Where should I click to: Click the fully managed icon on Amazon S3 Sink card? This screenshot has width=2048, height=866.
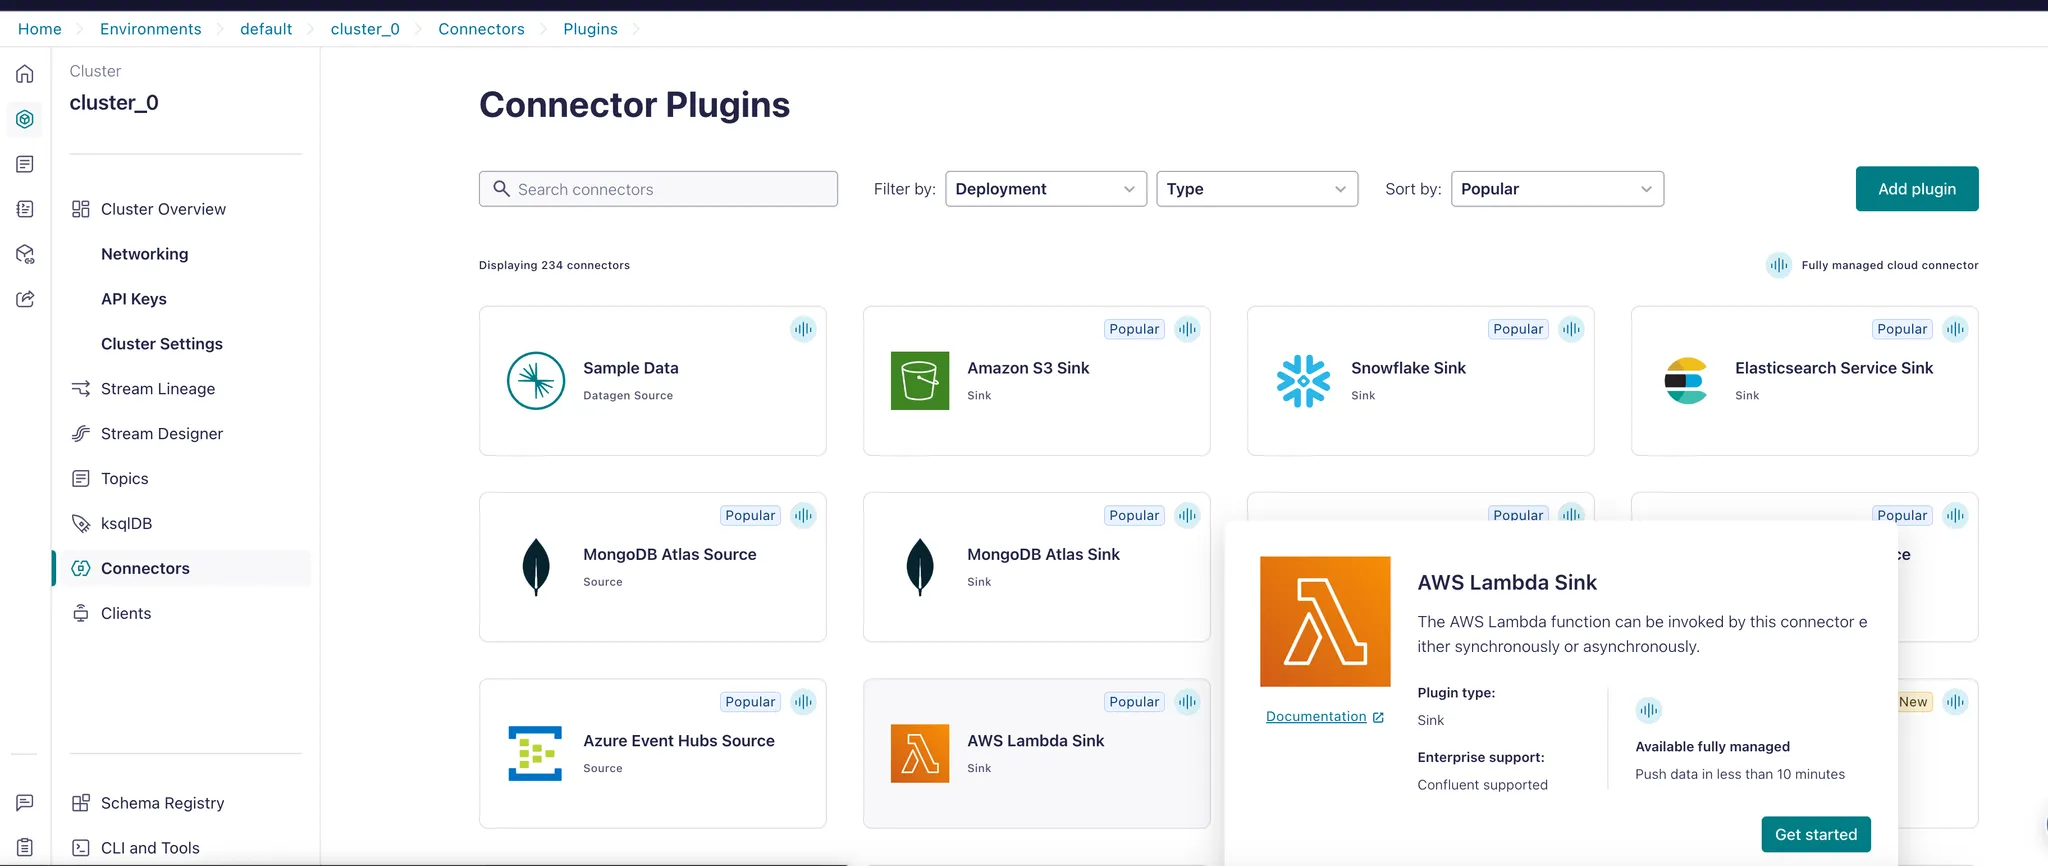tap(1187, 329)
